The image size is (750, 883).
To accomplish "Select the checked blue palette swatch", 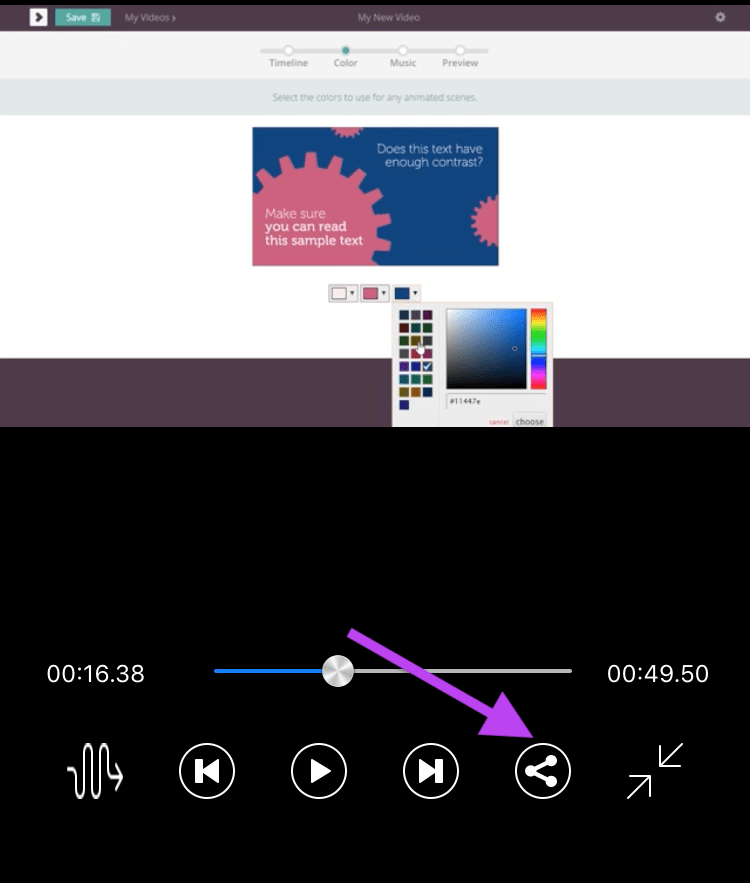I will 427,367.
